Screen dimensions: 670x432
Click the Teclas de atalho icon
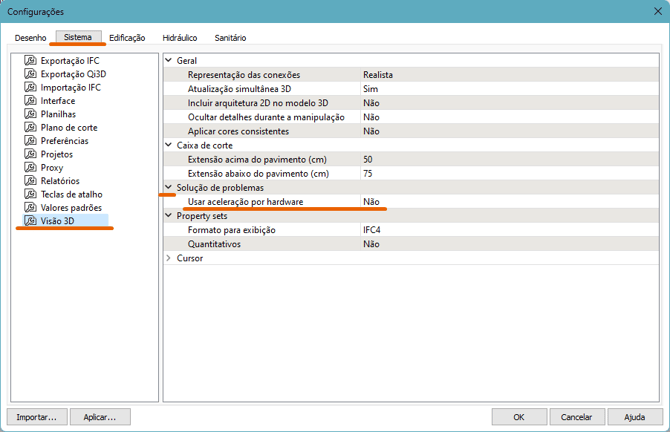point(30,194)
